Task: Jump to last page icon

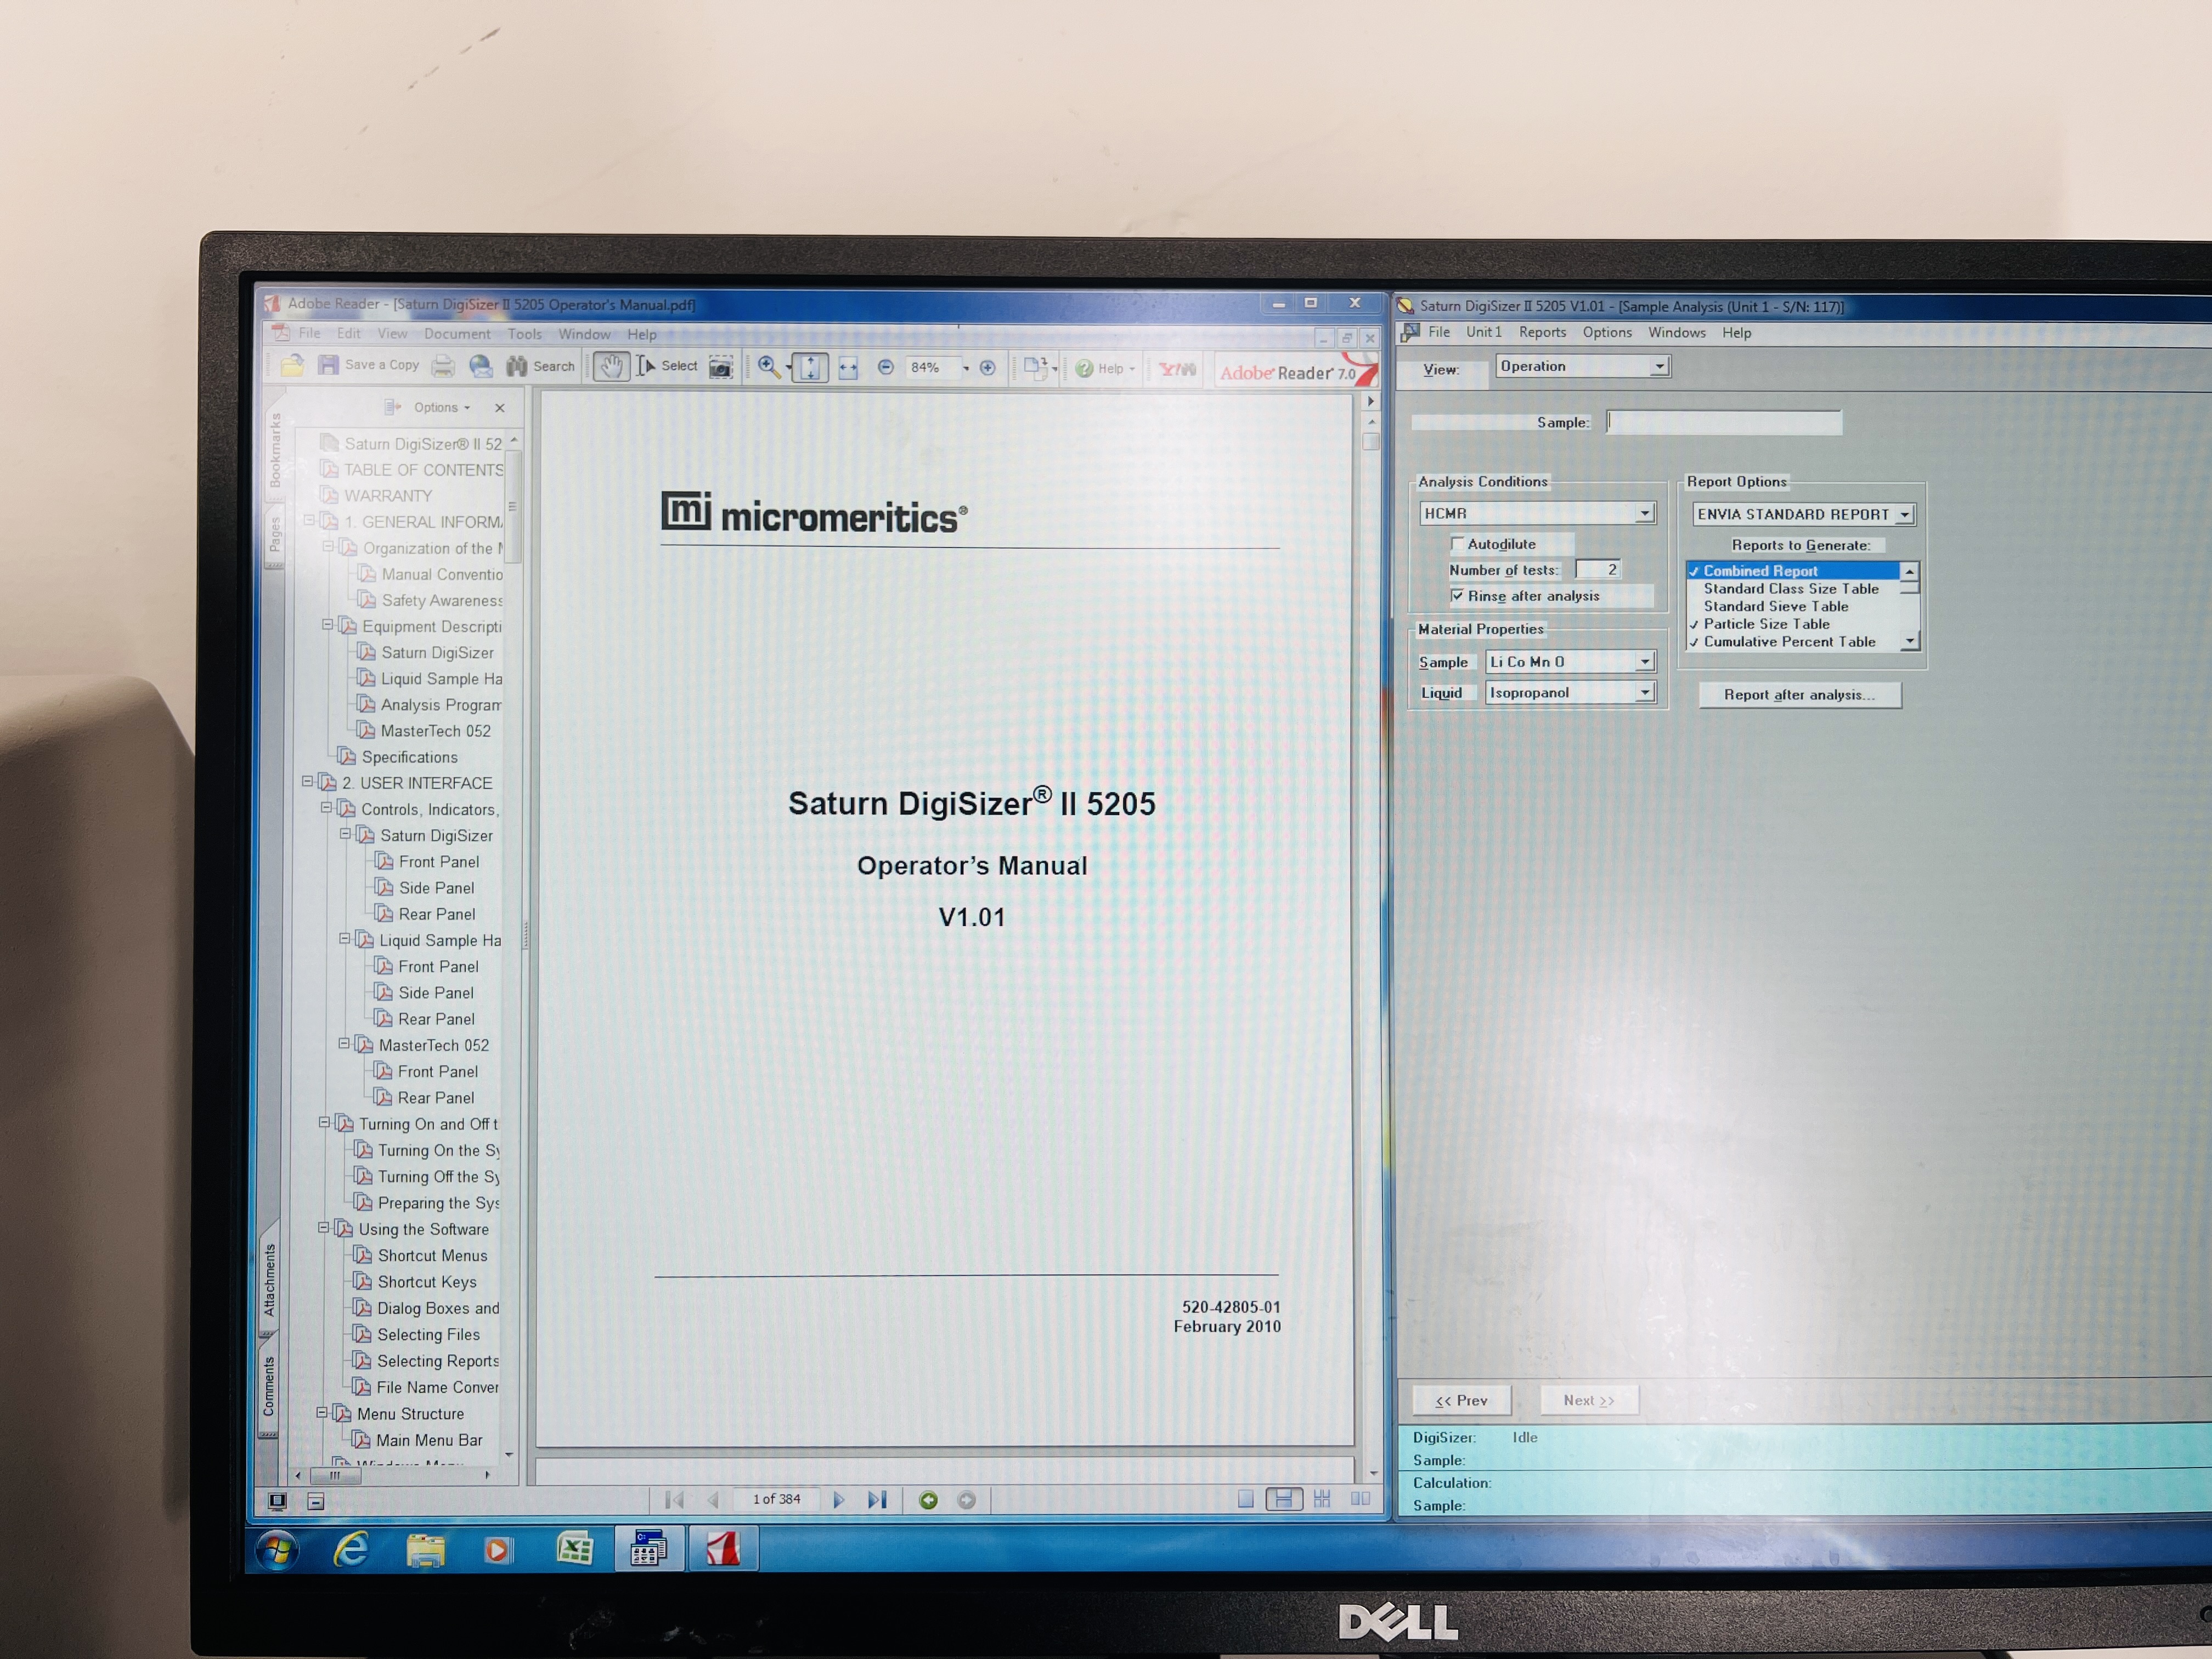Action: (x=877, y=1499)
